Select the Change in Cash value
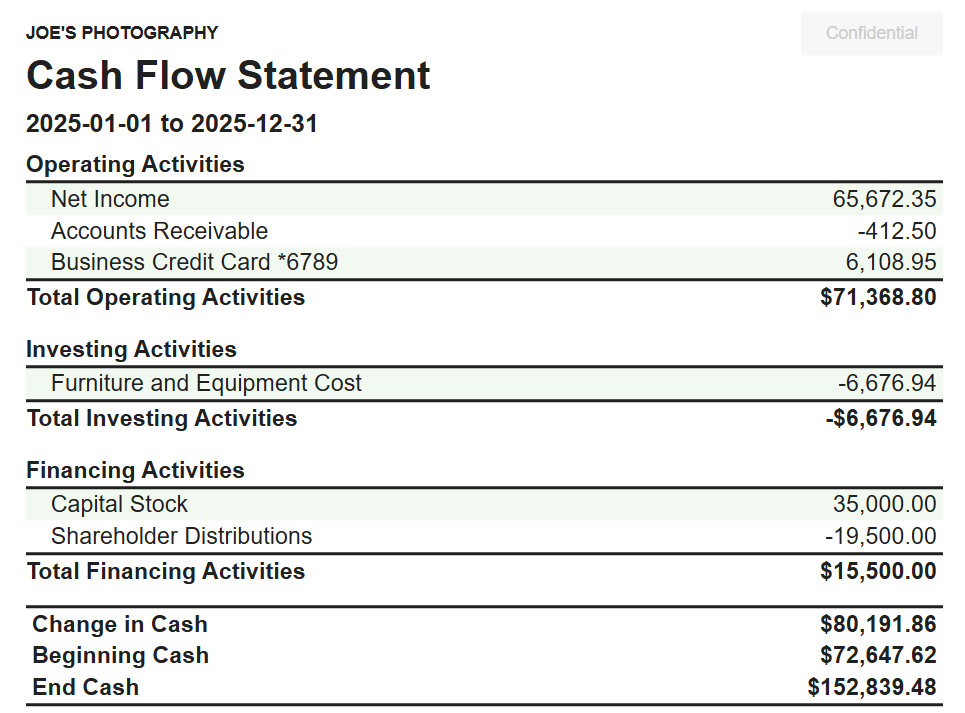The image size is (965, 713). 878,624
